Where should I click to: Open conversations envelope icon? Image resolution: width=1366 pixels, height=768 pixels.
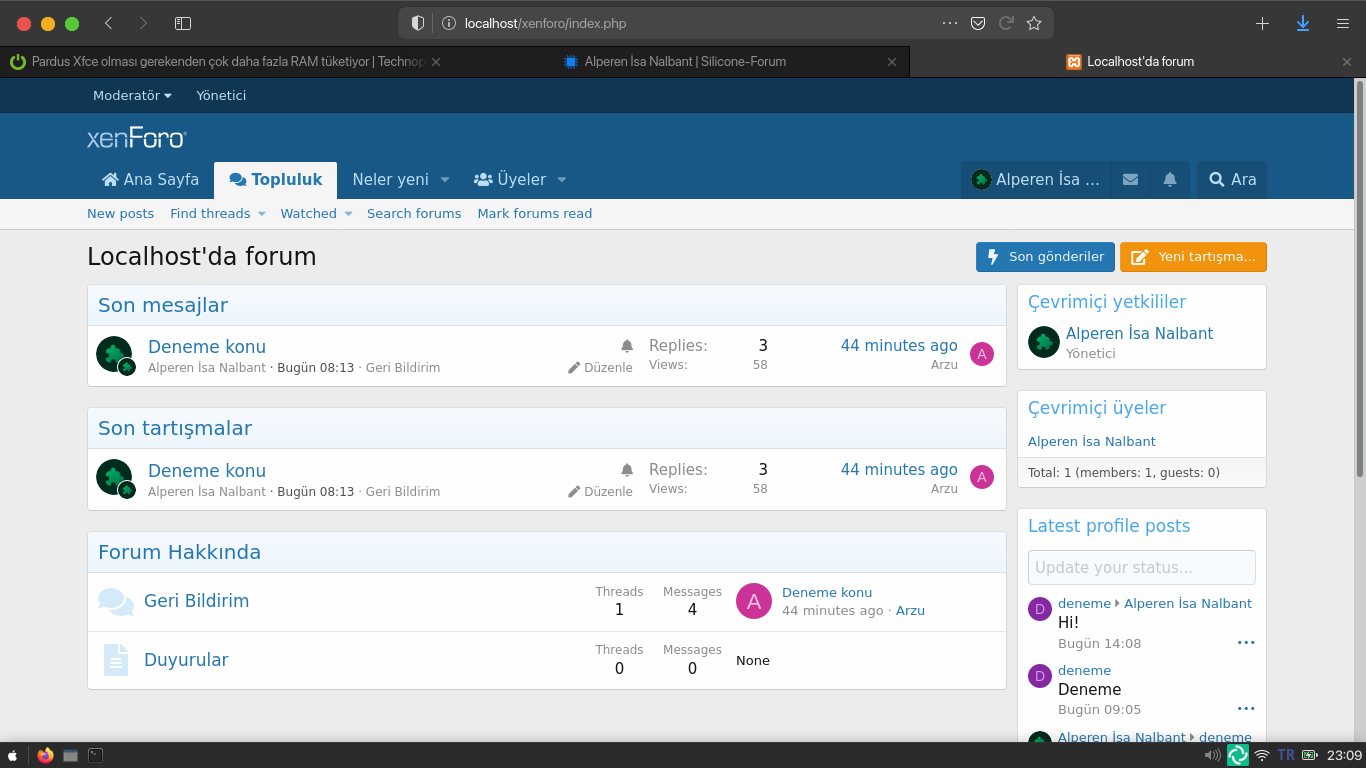tap(1130, 180)
